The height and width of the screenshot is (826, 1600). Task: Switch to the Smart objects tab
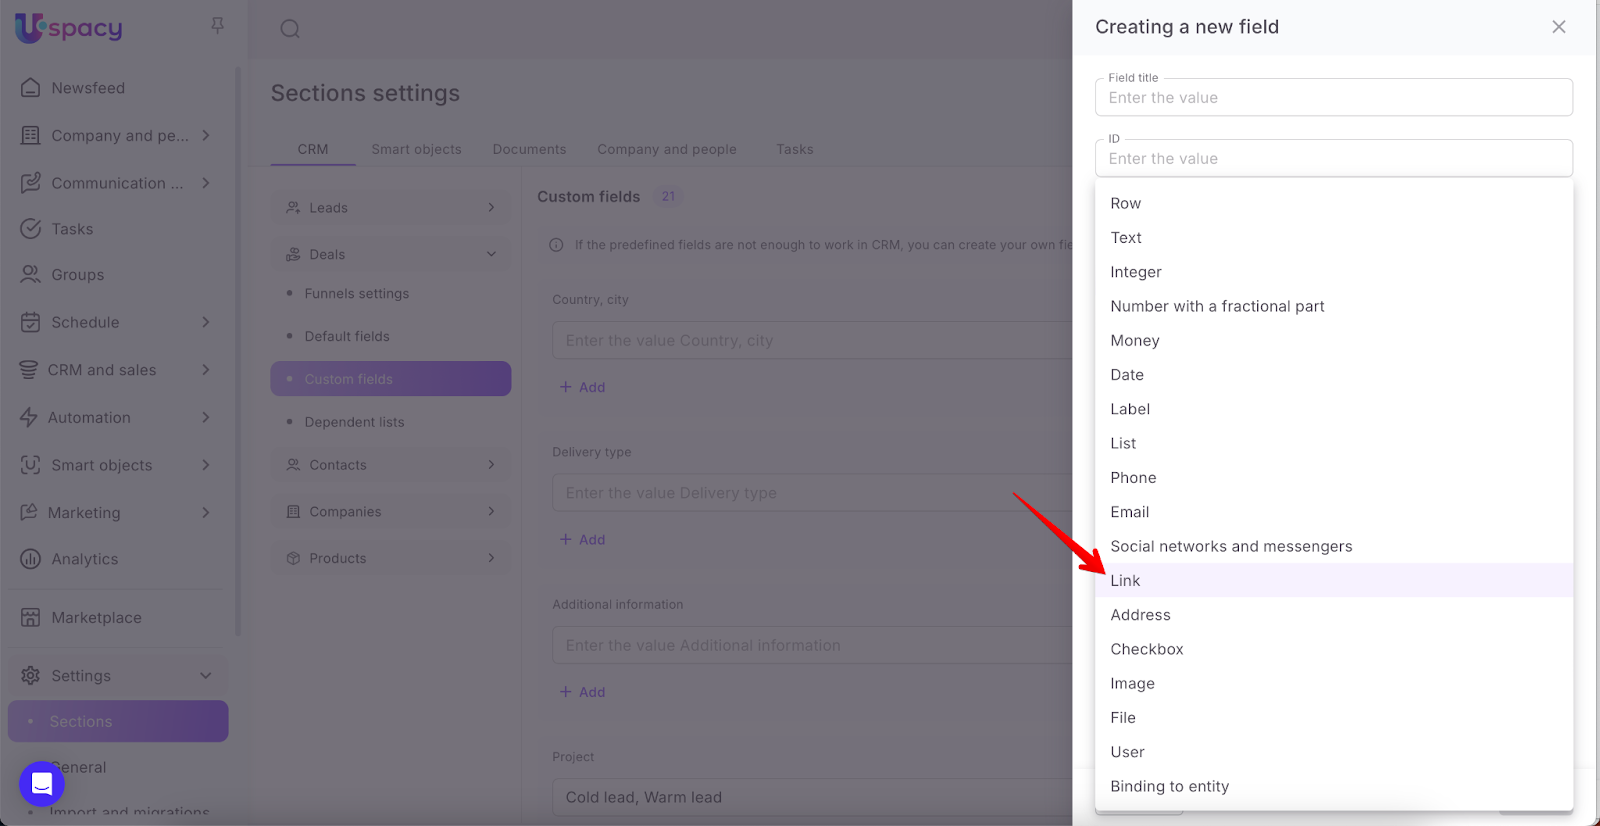tap(416, 149)
